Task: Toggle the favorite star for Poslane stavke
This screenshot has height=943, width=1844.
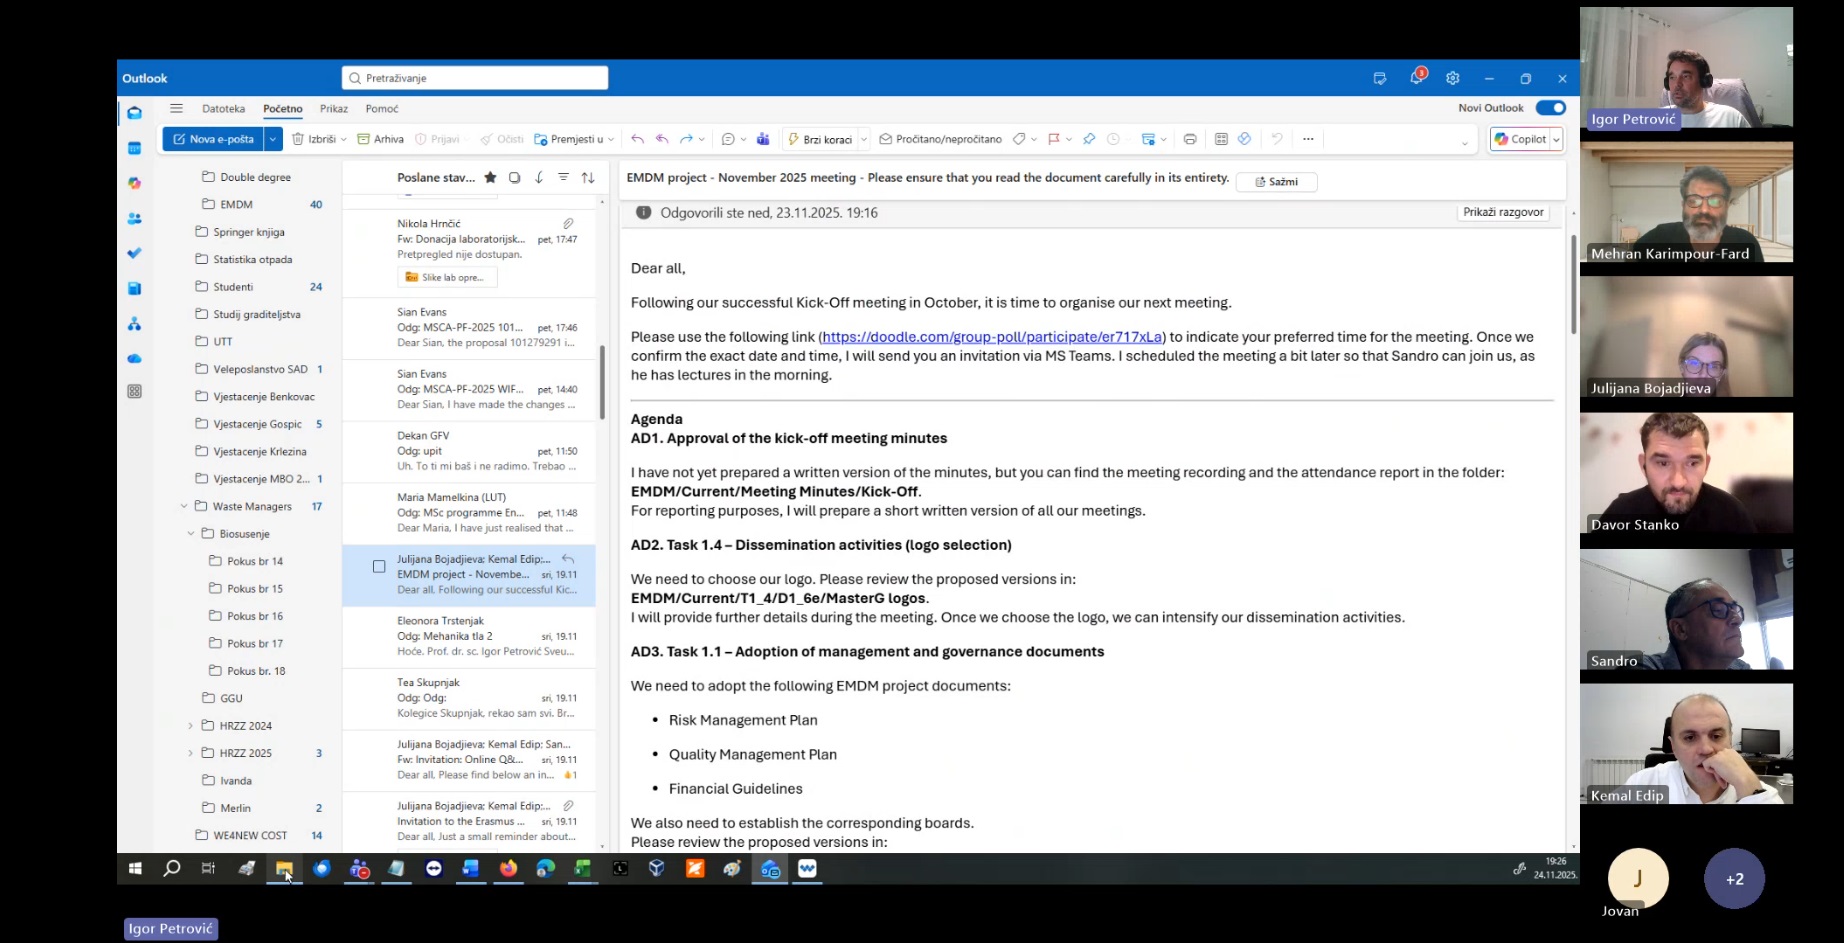Action: click(x=490, y=177)
